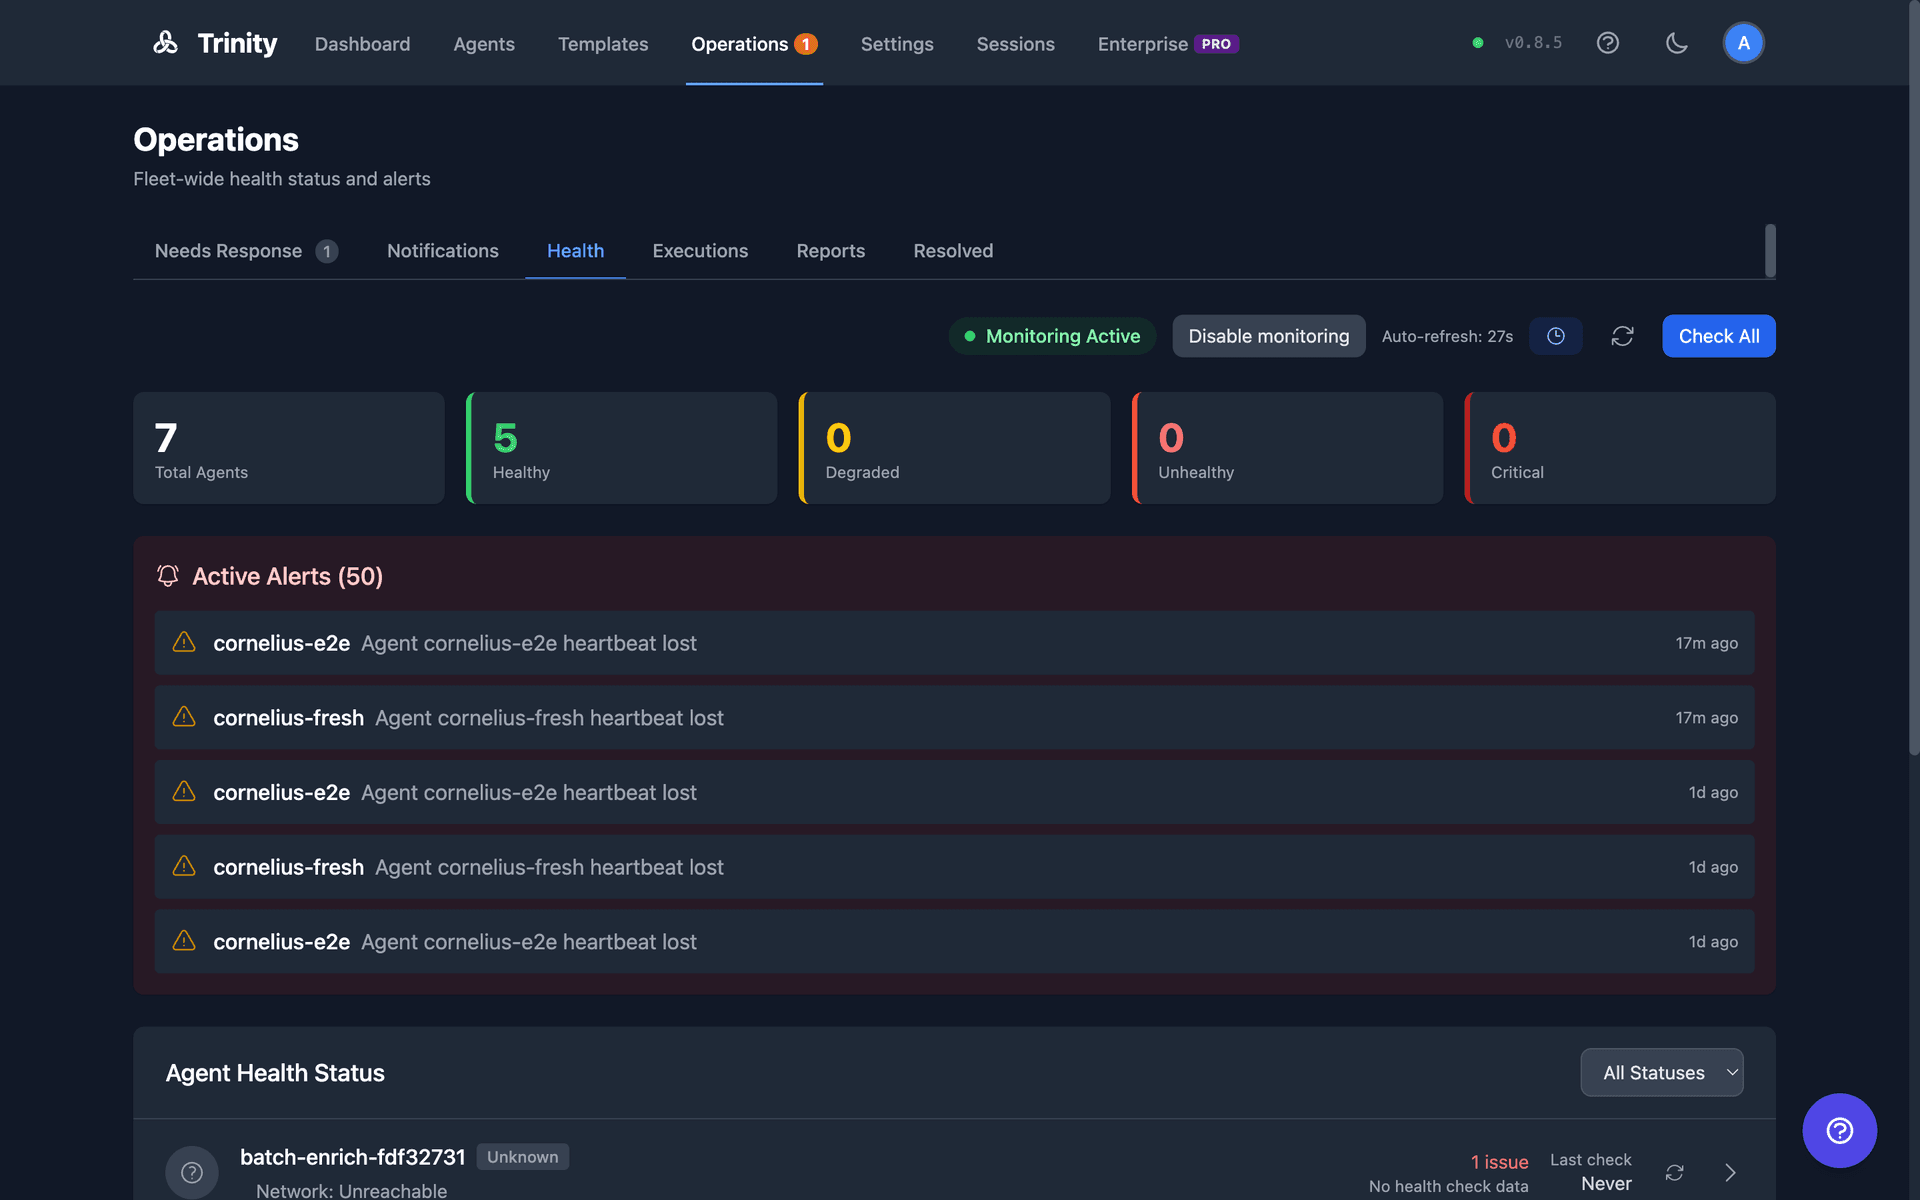This screenshot has width=1920, height=1200.
Task: Click the Last check Never text
Action: pos(1590,1171)
